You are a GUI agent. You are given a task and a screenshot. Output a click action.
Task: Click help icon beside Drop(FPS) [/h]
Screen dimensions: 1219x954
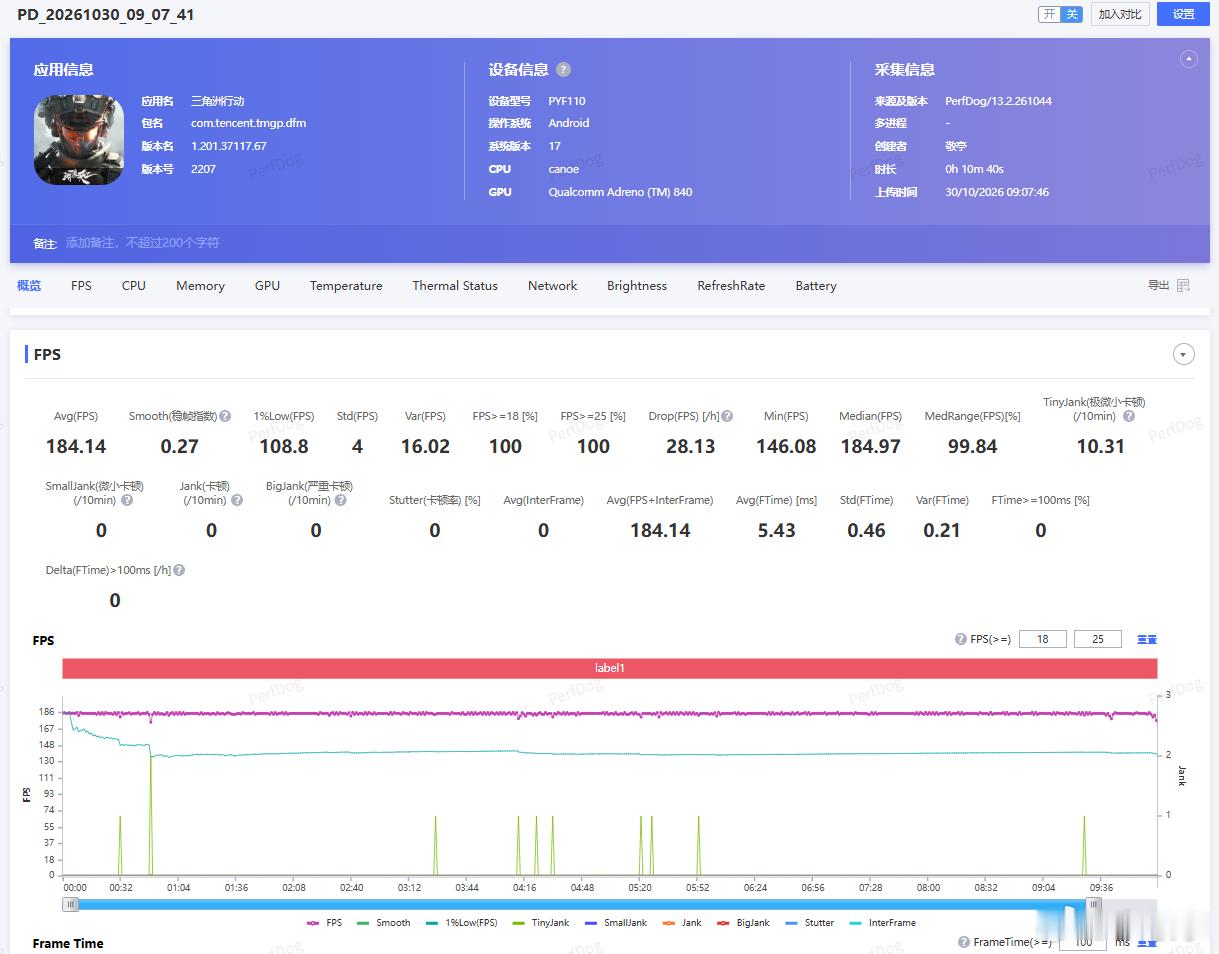(727, 416)
